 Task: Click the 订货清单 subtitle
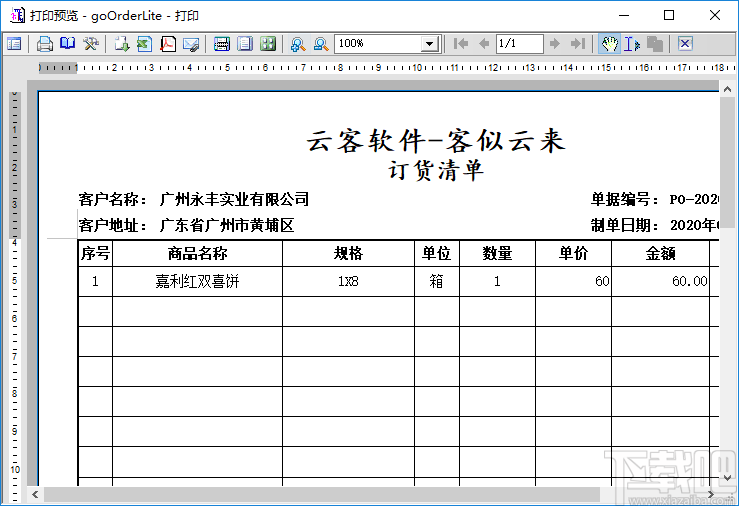coord(436,171)
